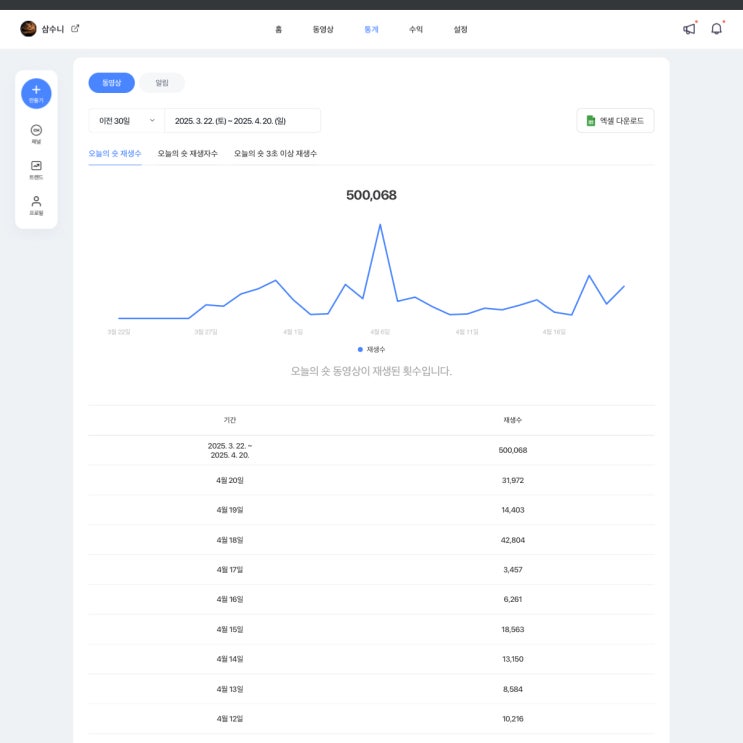Open the bell notifications icon
The height and width of the screenshot is (743, 743).
[x=716, y=29]
